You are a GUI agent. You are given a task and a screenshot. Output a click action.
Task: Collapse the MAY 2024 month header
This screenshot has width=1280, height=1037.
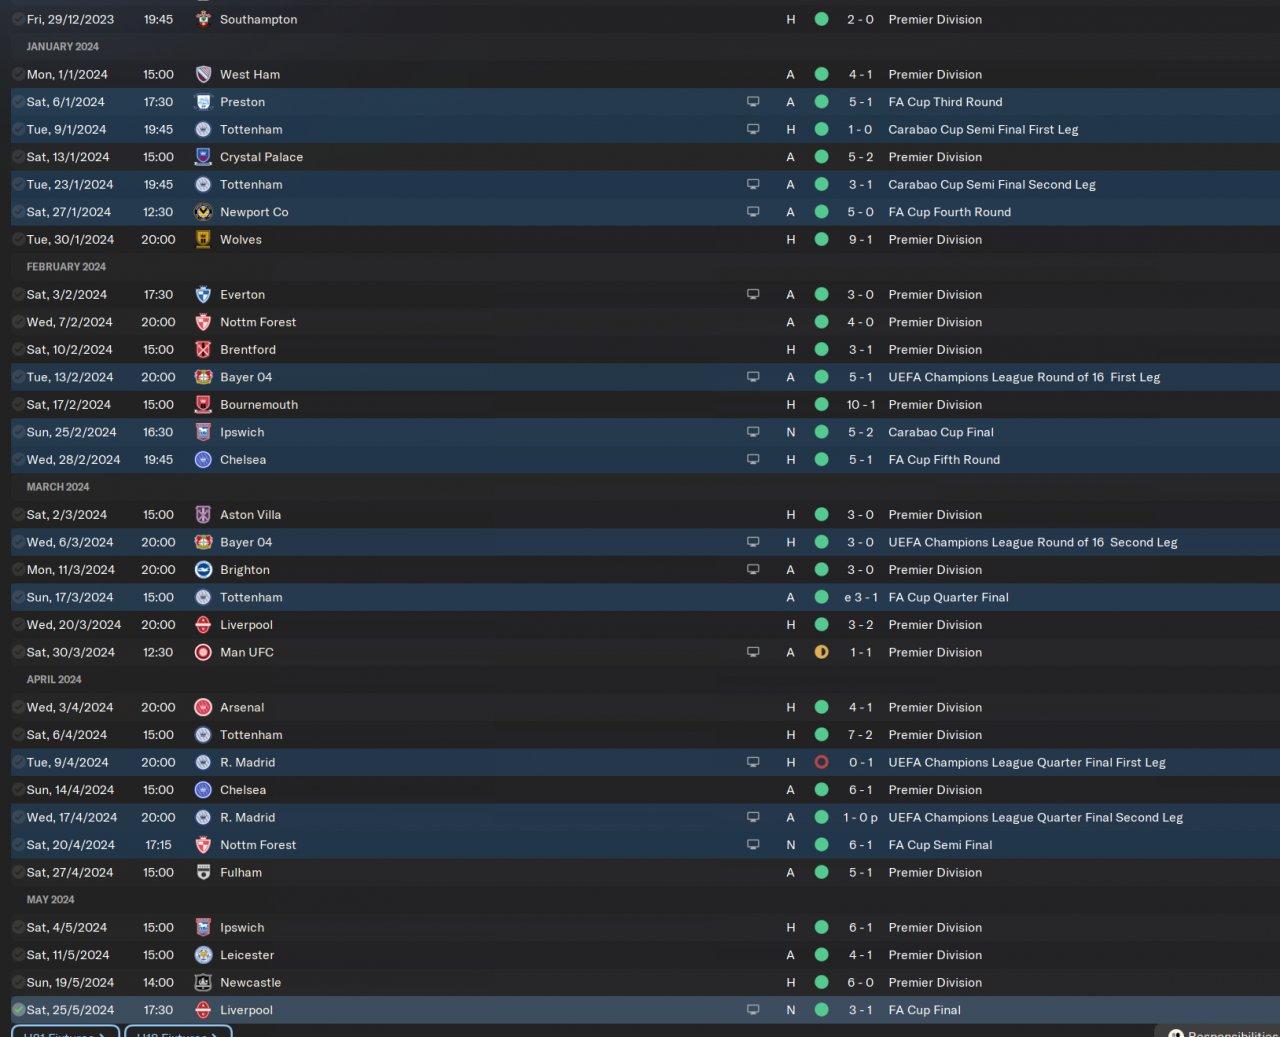50,899
